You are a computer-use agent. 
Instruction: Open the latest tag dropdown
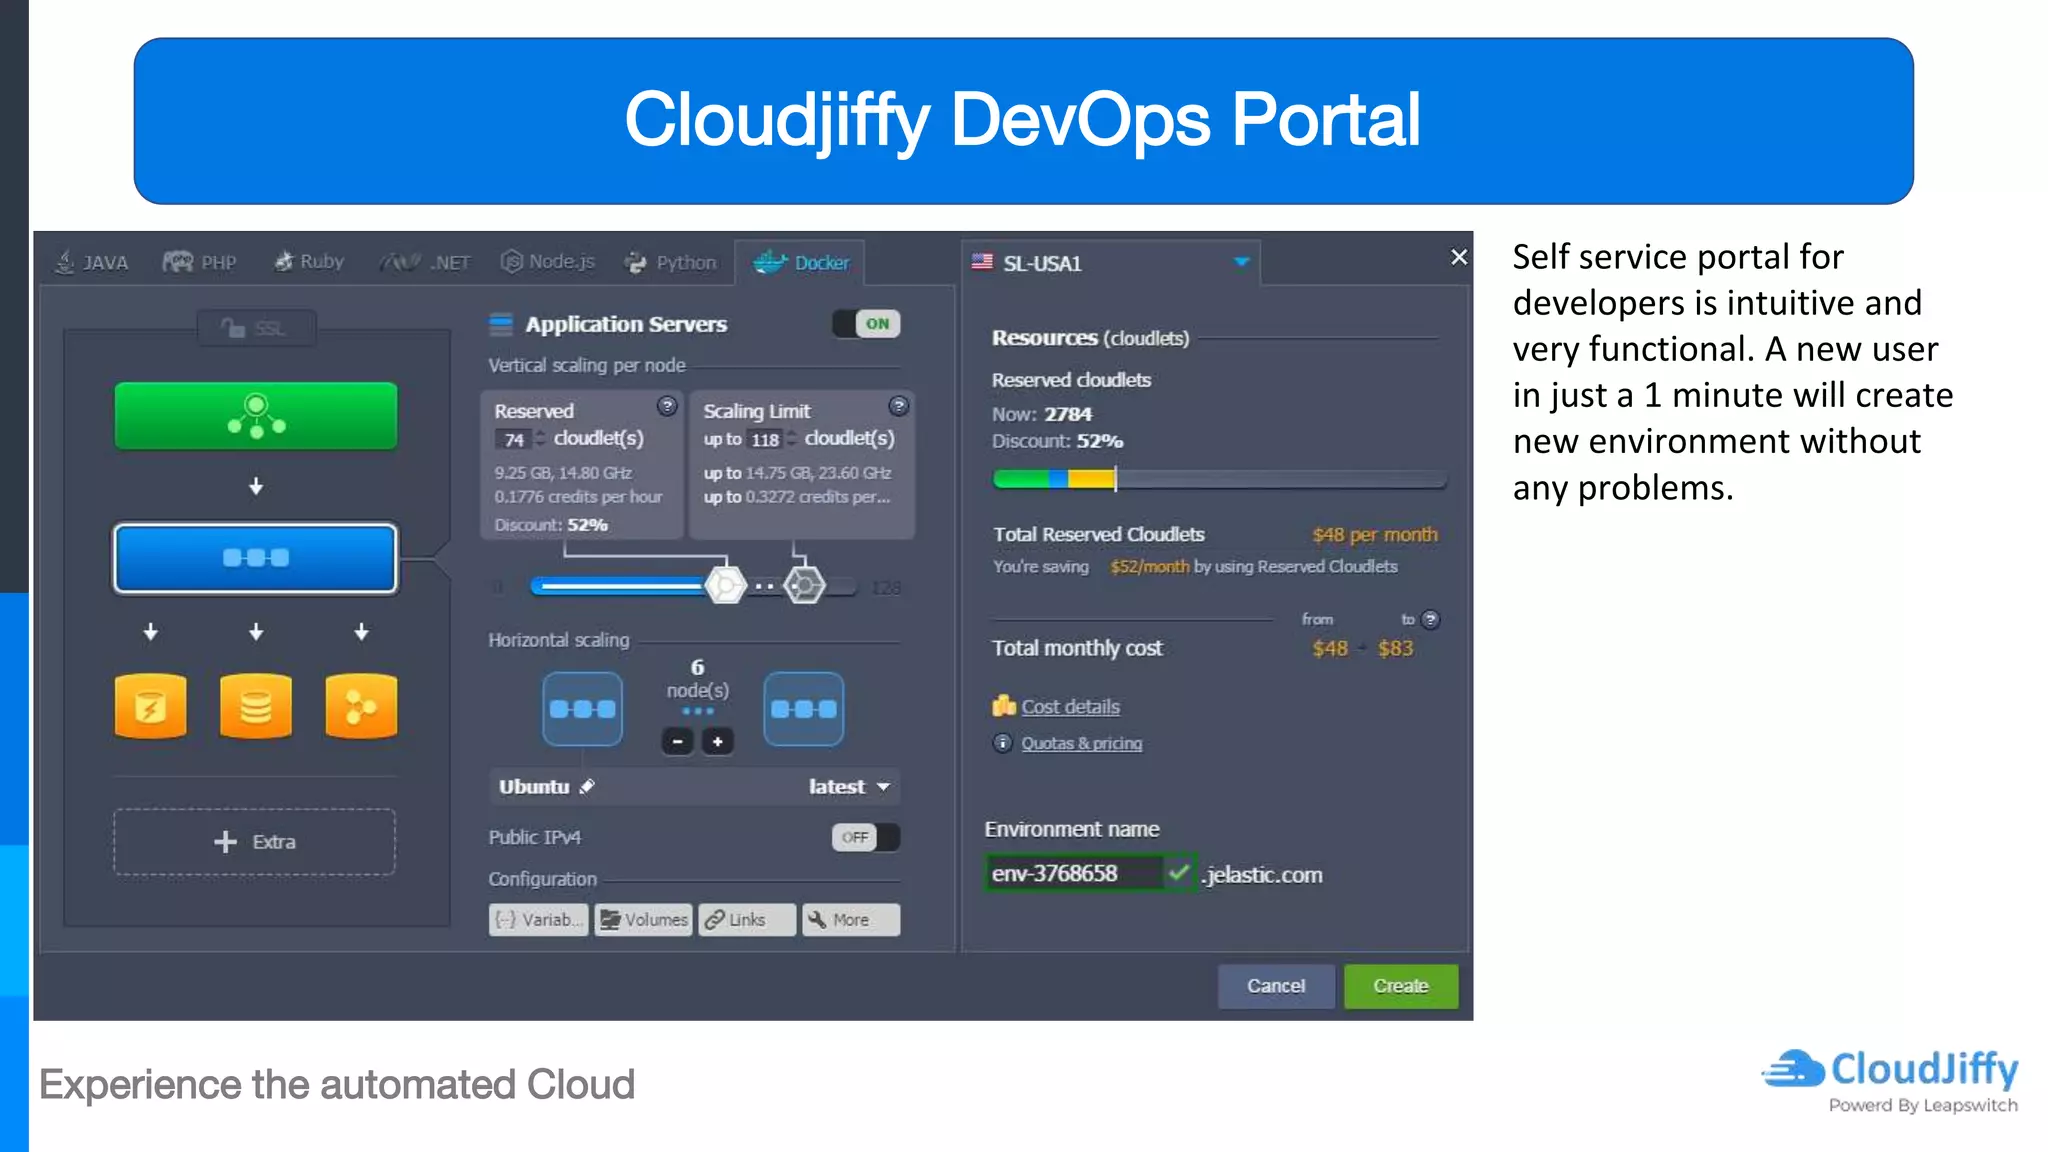[850, 787]
